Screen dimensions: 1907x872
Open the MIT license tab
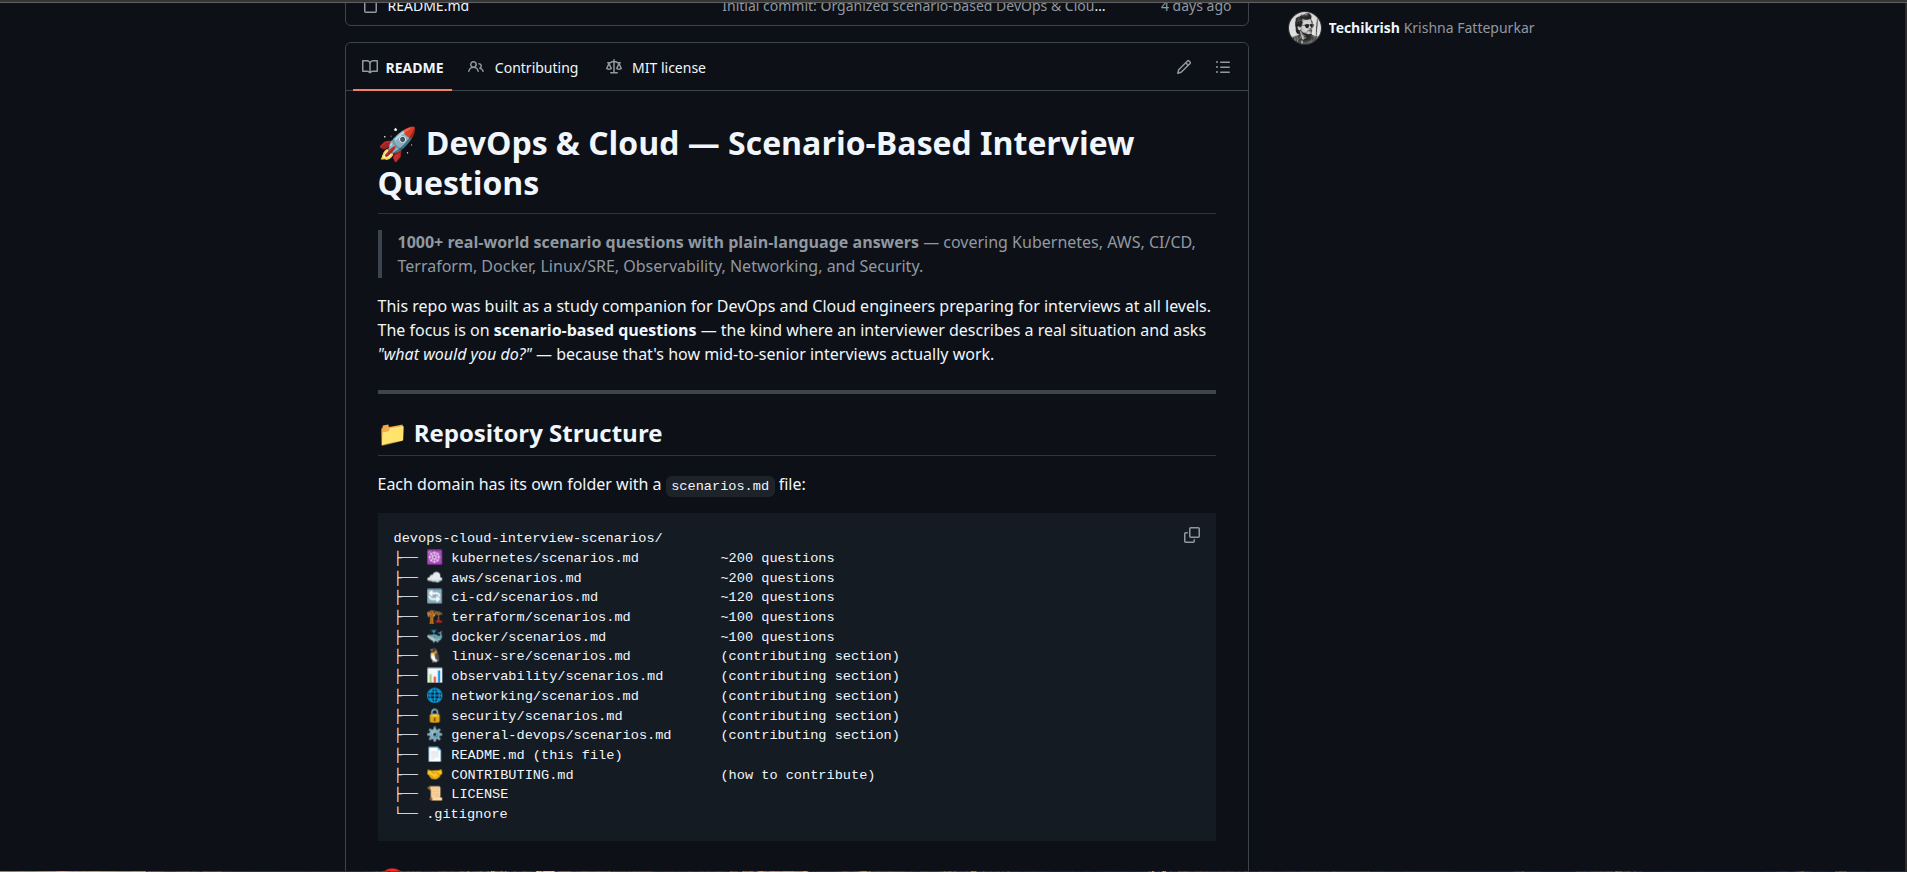(x=656, y=68)
